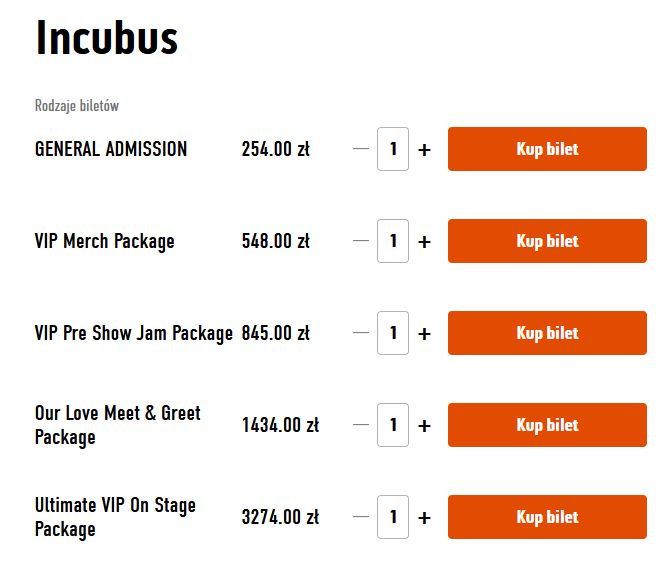Buy the GENERAL ADMISSION ticket
This screenshot has height=569, width=668.
(x=547, y=149)
